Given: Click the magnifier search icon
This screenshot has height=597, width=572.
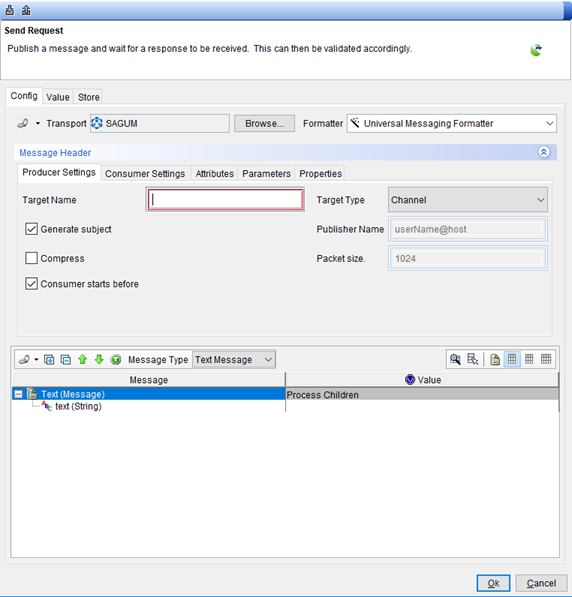Looking at the screenshot, I should [x=455, y=359].
